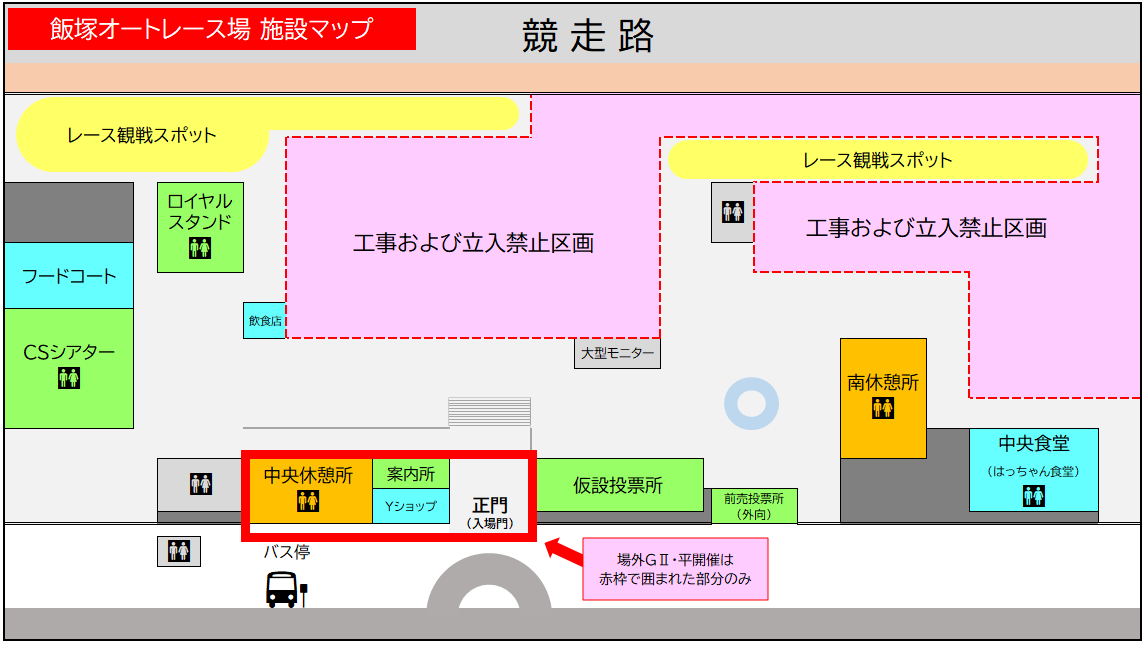Click the Yショップ box
The height and width of the screenshot is (645, 1145).
(x=411, y=506)
